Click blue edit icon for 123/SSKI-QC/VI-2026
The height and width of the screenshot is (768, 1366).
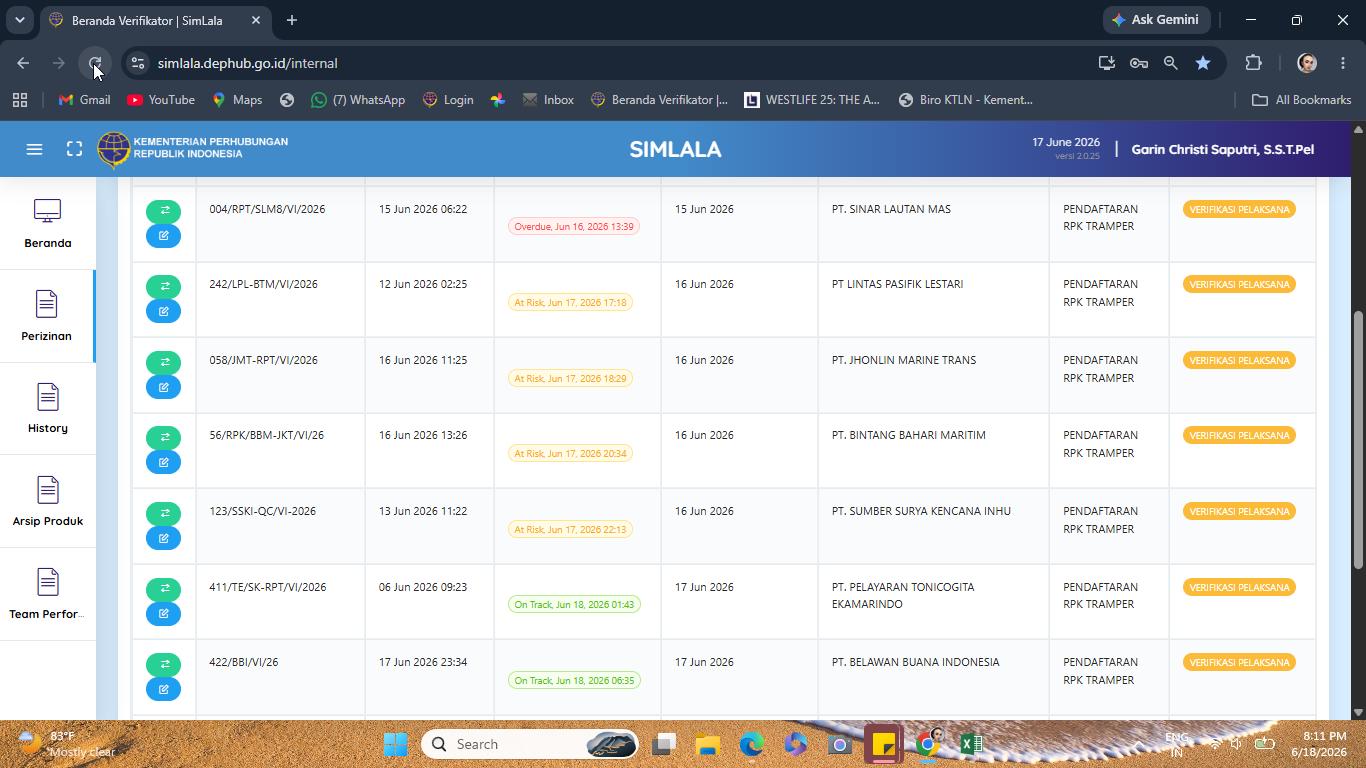164,538
